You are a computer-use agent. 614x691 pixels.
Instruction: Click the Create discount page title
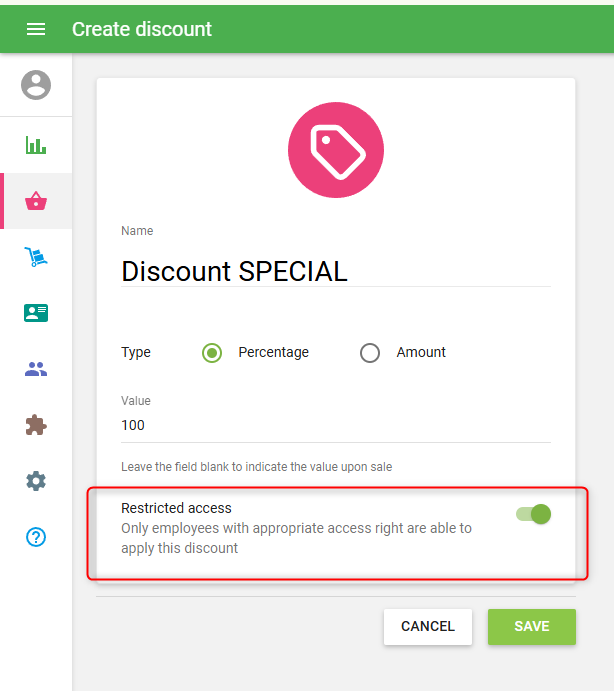142,29
